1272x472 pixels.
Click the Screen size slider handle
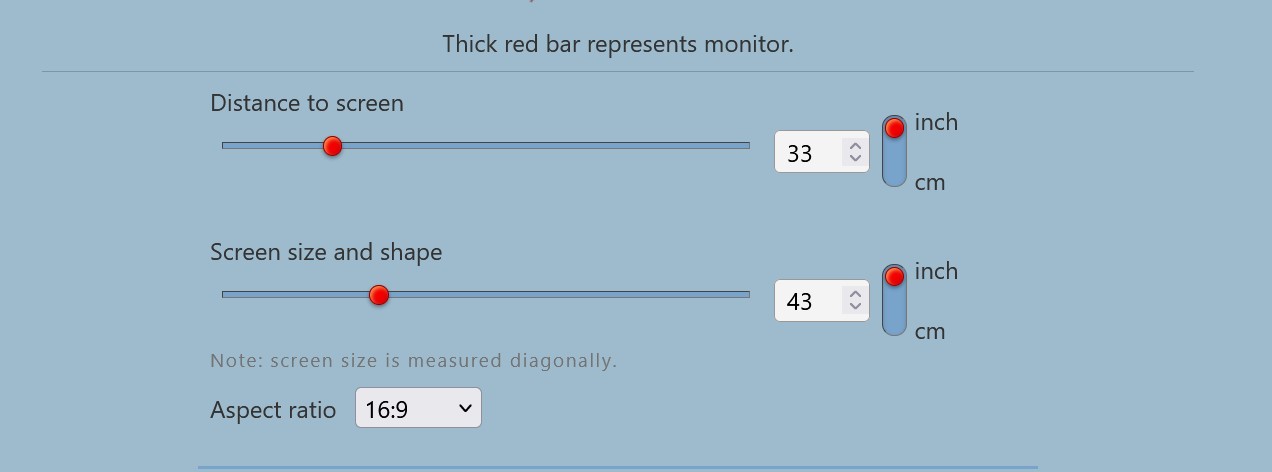point(379,295)
